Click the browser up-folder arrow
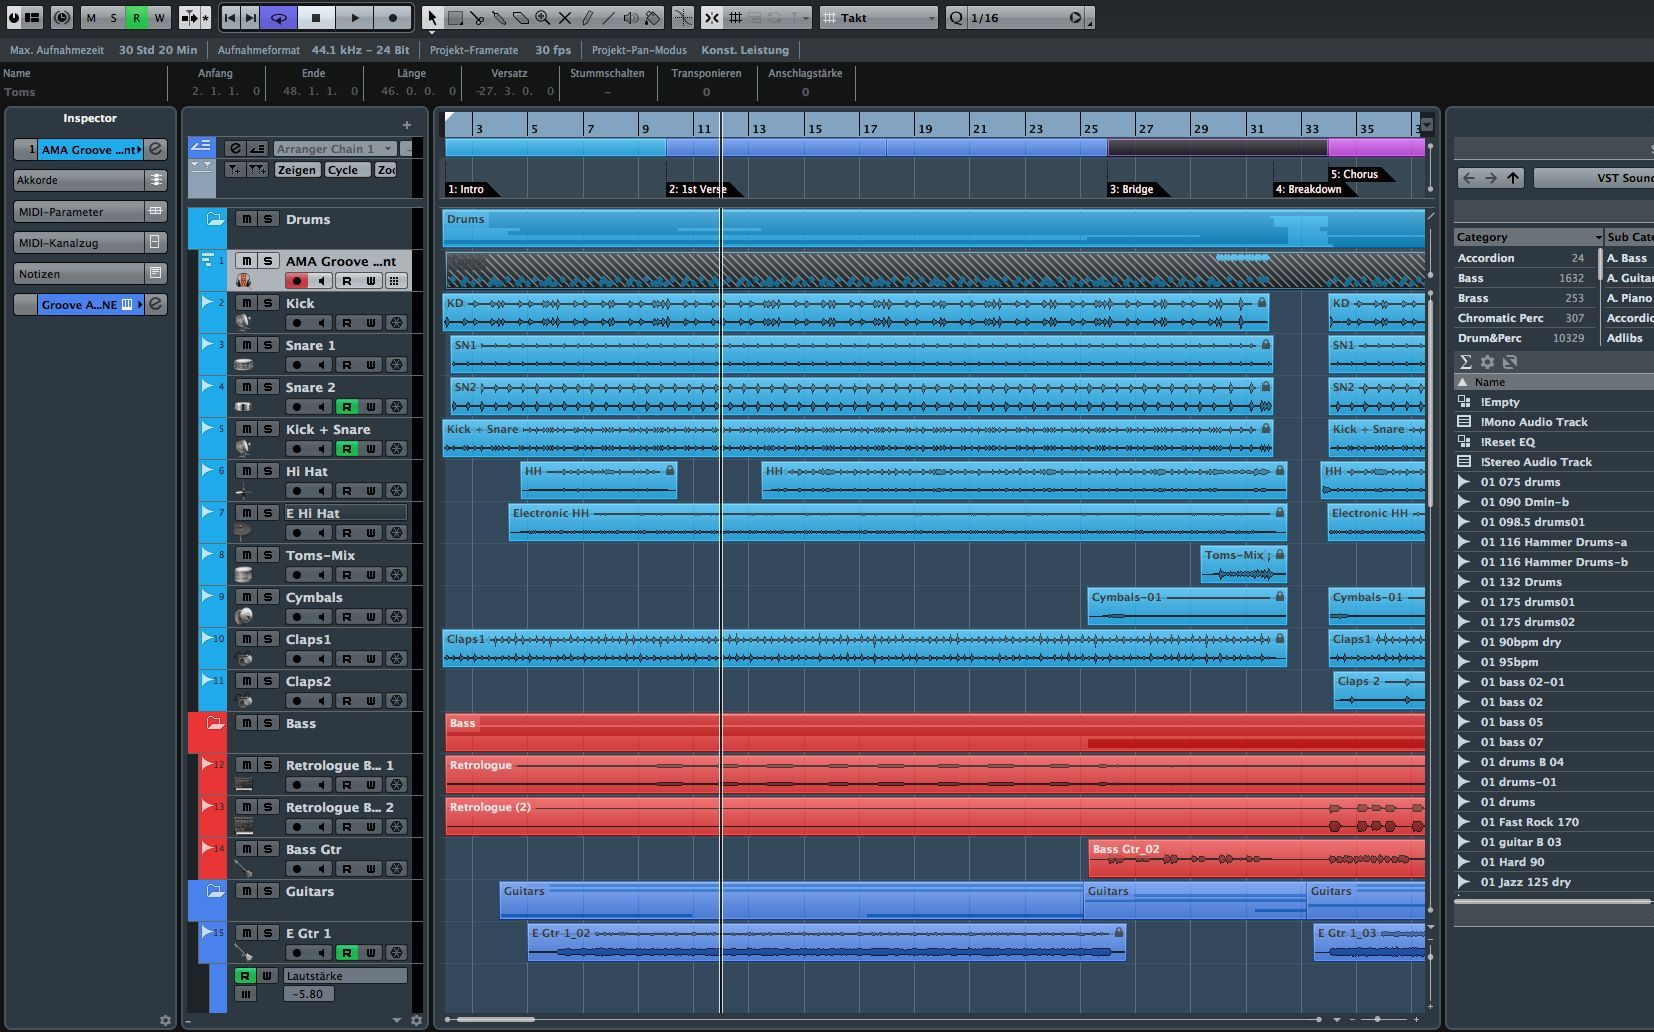 (x=1513, y=178)
